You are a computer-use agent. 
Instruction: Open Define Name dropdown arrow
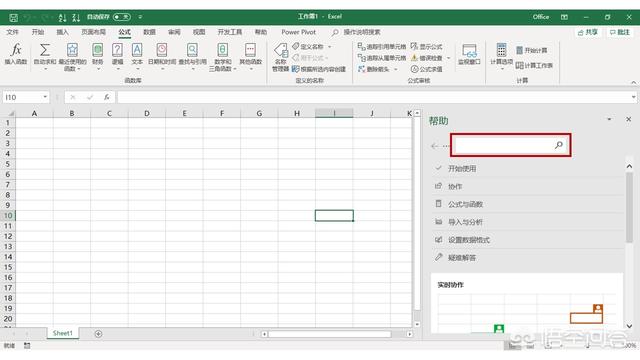click(329, 47)
